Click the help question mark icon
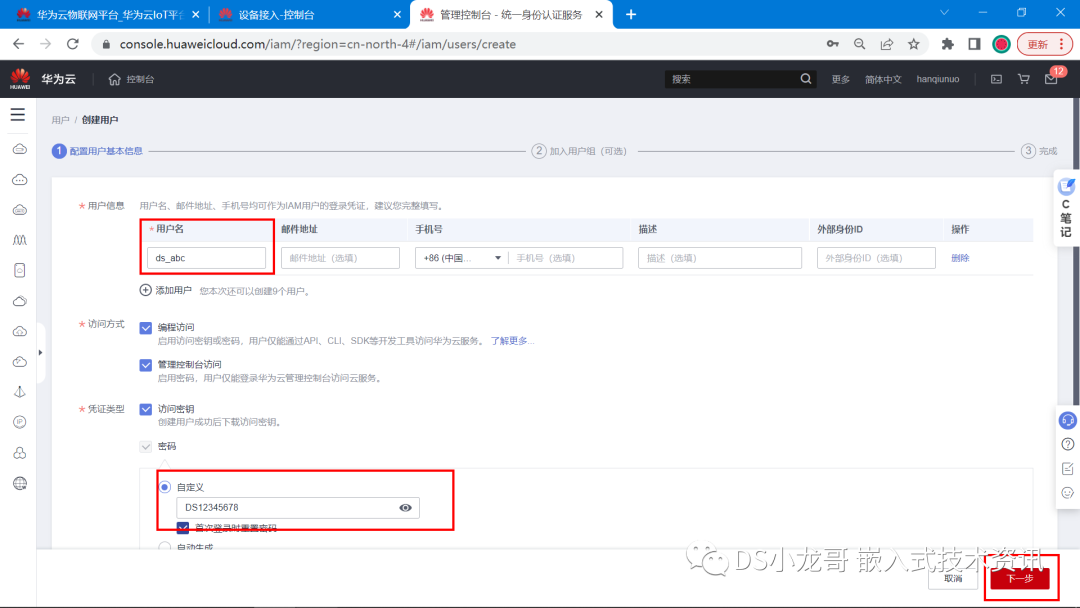The image size is (1080, 608). point(1068,444)
